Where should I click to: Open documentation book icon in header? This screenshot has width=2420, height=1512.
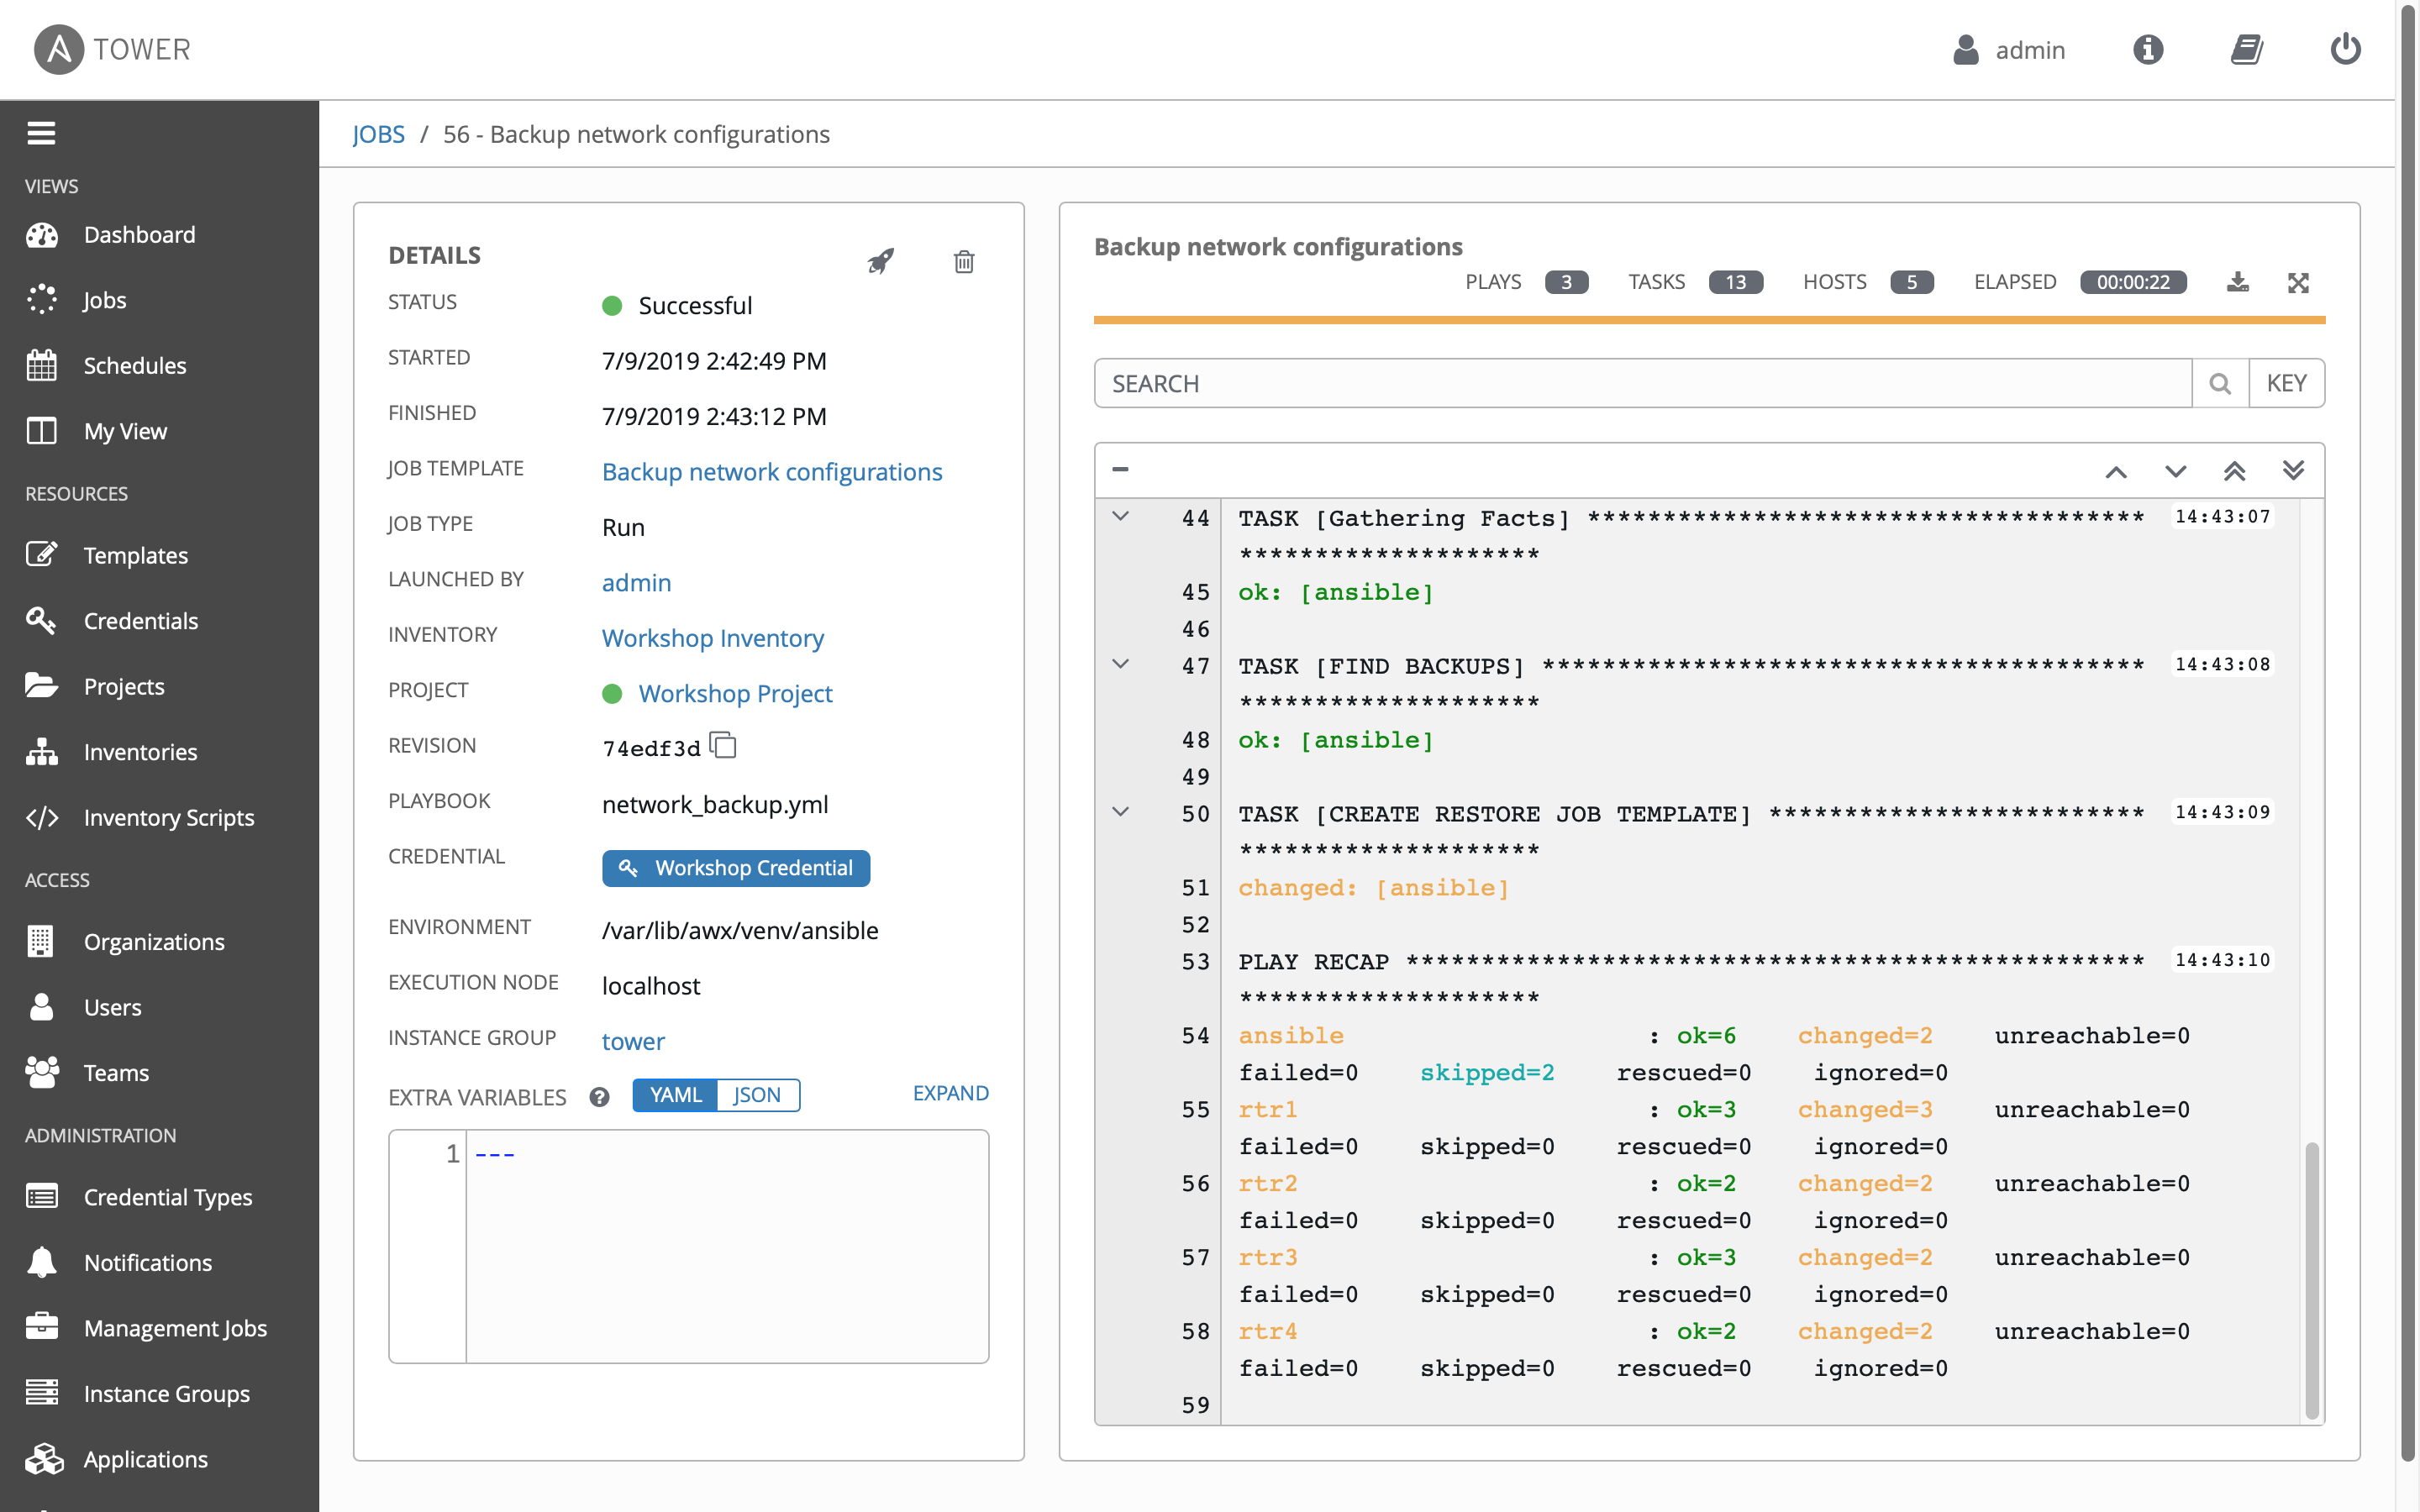point(2246,49)
